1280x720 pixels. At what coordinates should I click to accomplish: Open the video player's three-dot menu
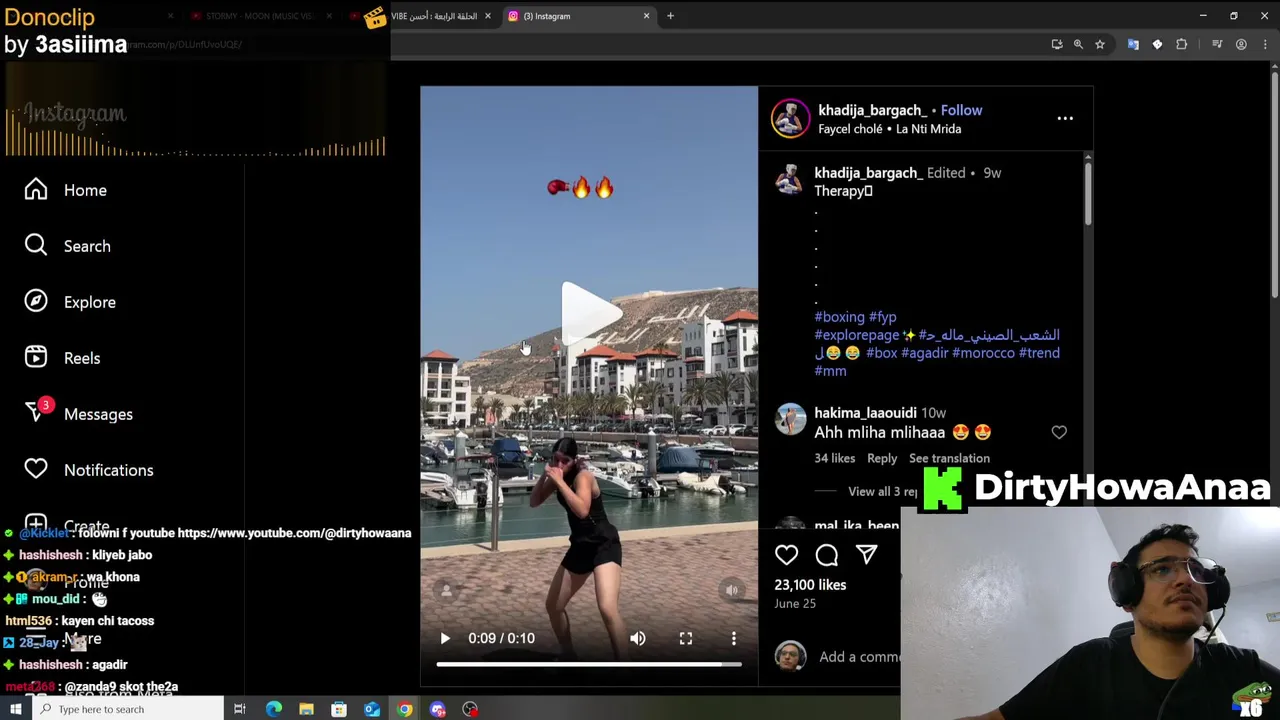[x=733, y=638]
